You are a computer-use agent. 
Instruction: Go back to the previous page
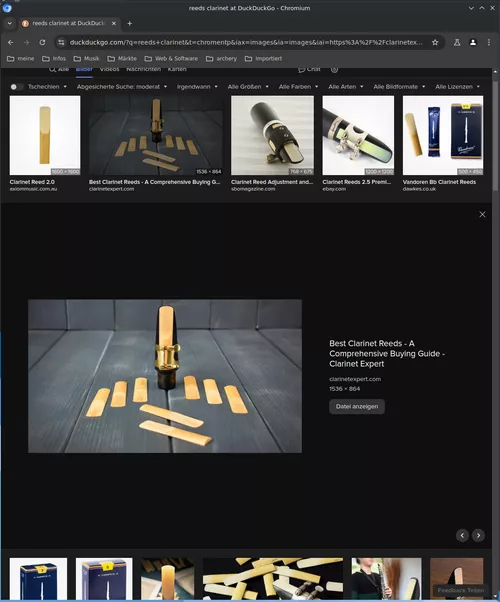pos(11,42)
